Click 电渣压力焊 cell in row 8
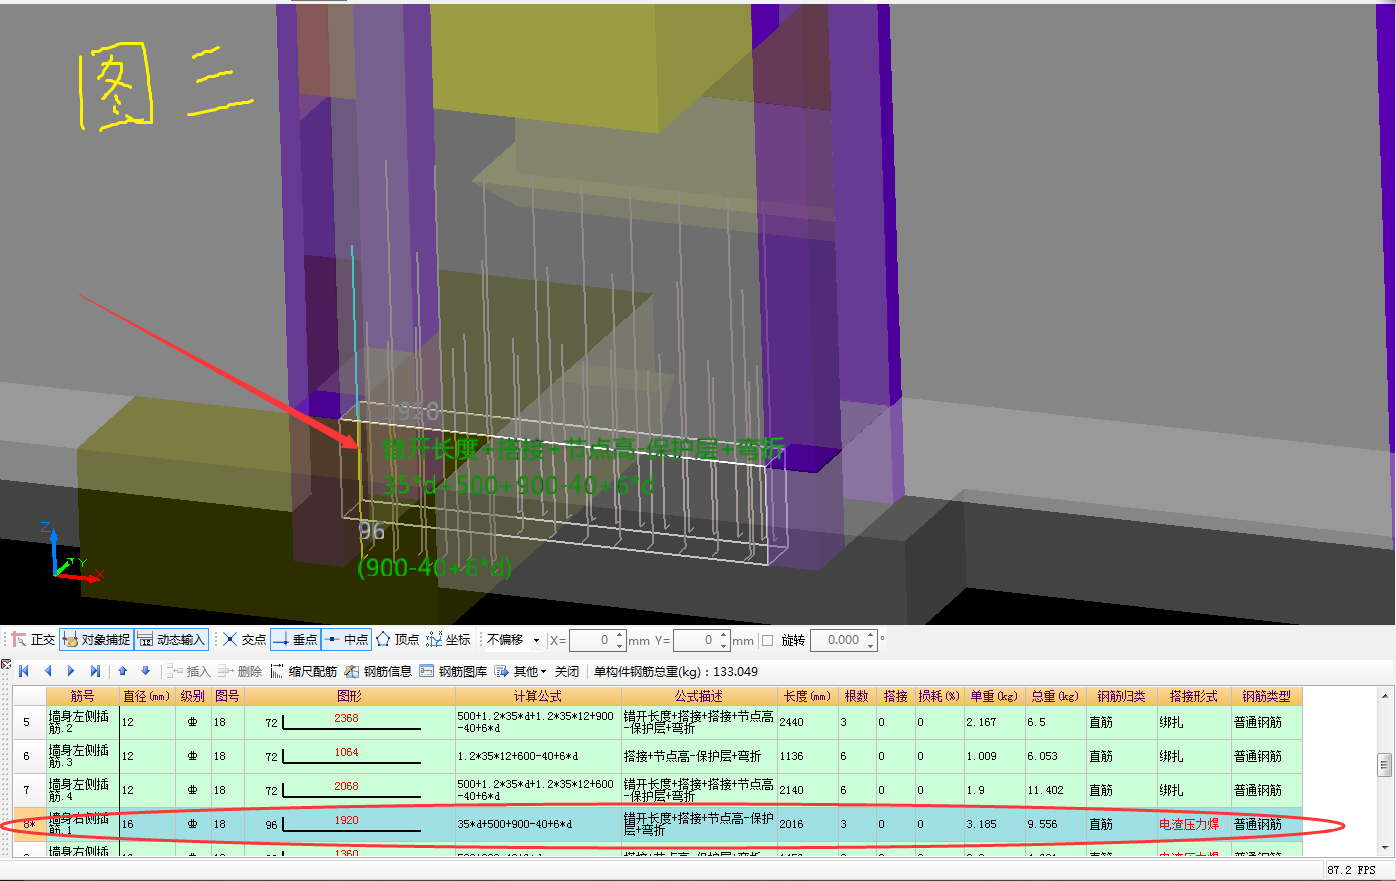 click(x=1194, y=824)
